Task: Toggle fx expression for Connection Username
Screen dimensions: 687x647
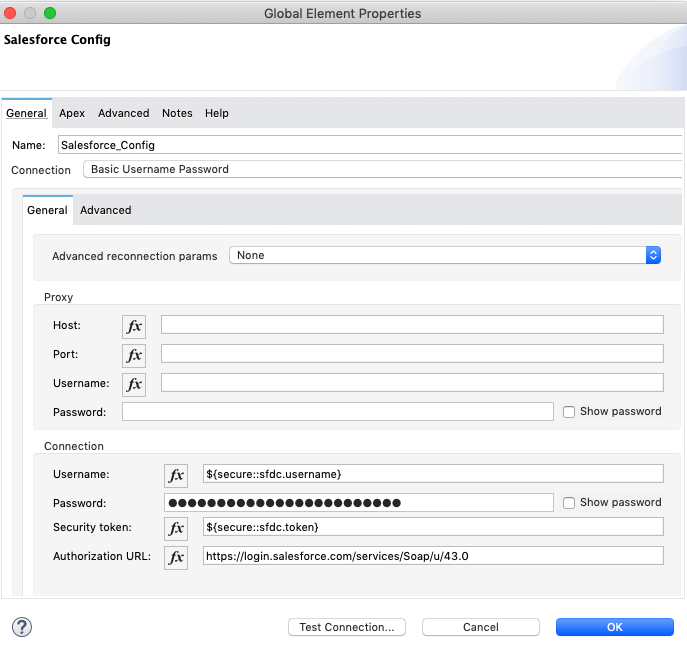Action: click(176, 476)
